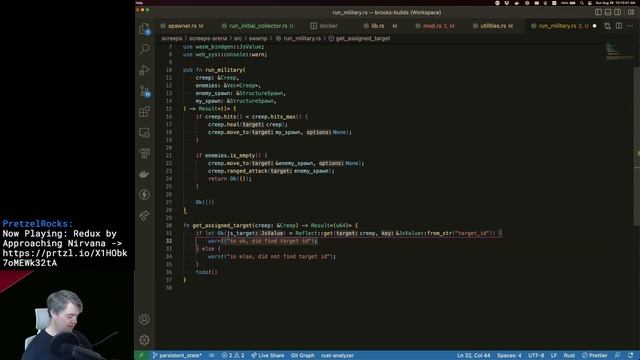640x360 pixels.
Task: Open the Accounts icon
Action: click(x=144, y=319)
